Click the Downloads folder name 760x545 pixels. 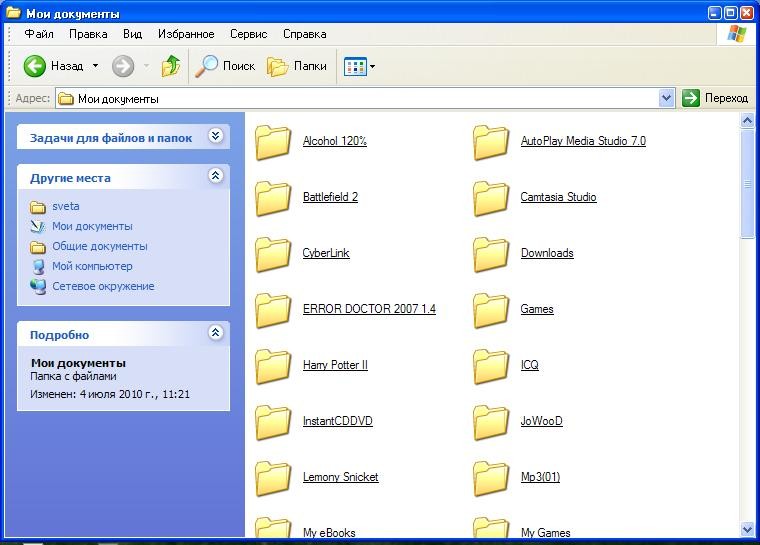pos(547,253)
